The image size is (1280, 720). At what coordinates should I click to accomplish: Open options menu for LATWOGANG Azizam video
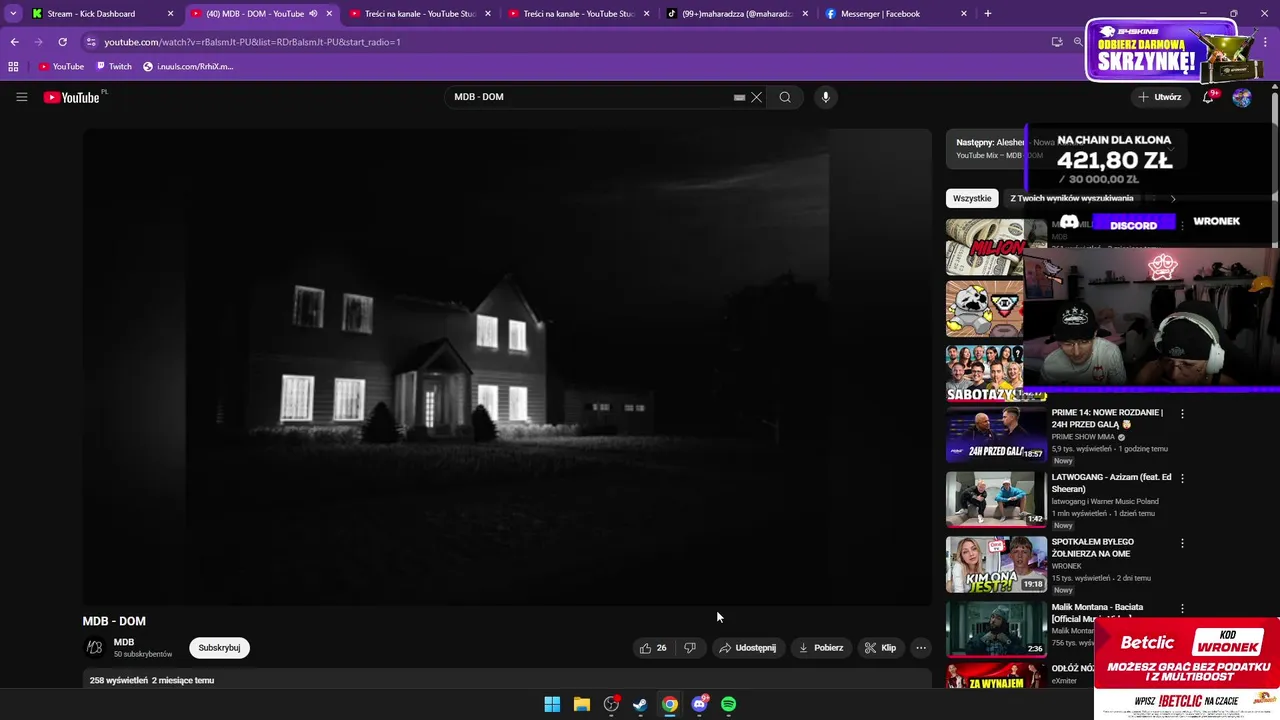tap(1182, 478)
